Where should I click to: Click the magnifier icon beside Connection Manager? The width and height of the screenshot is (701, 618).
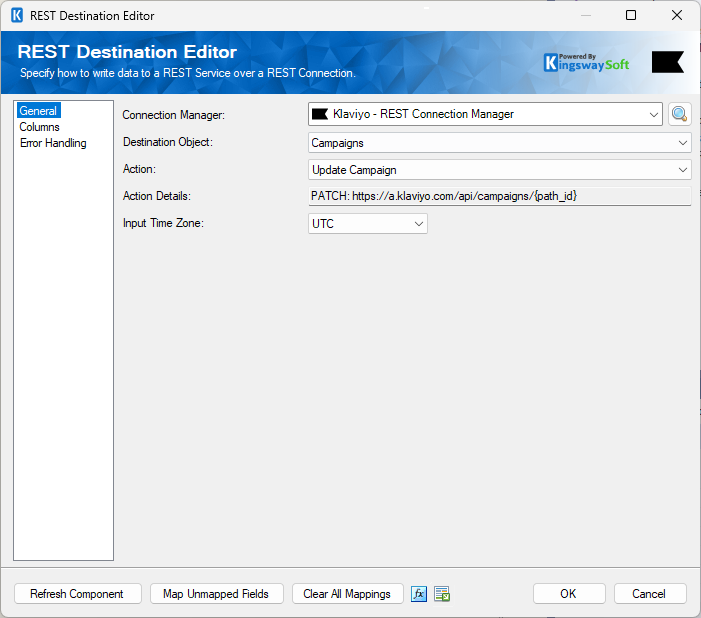(680, 114)
